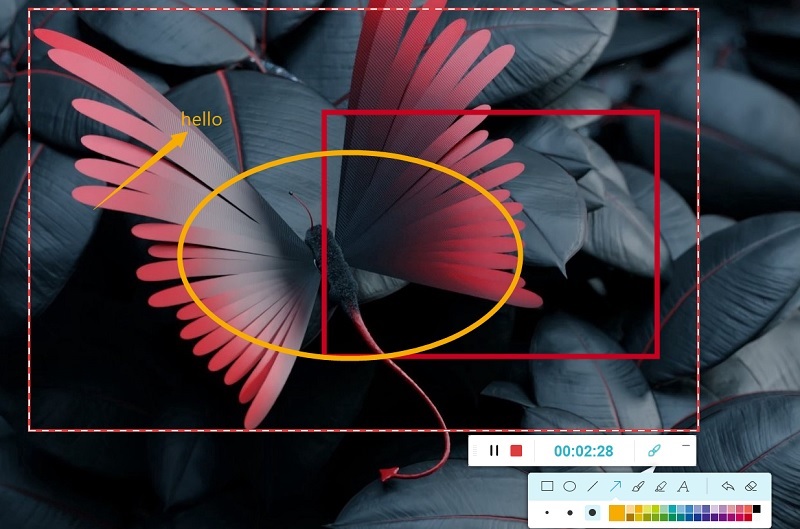Stop the recording with red square button
This screenshot has height=529, width=800.
(x=516, y=451)
